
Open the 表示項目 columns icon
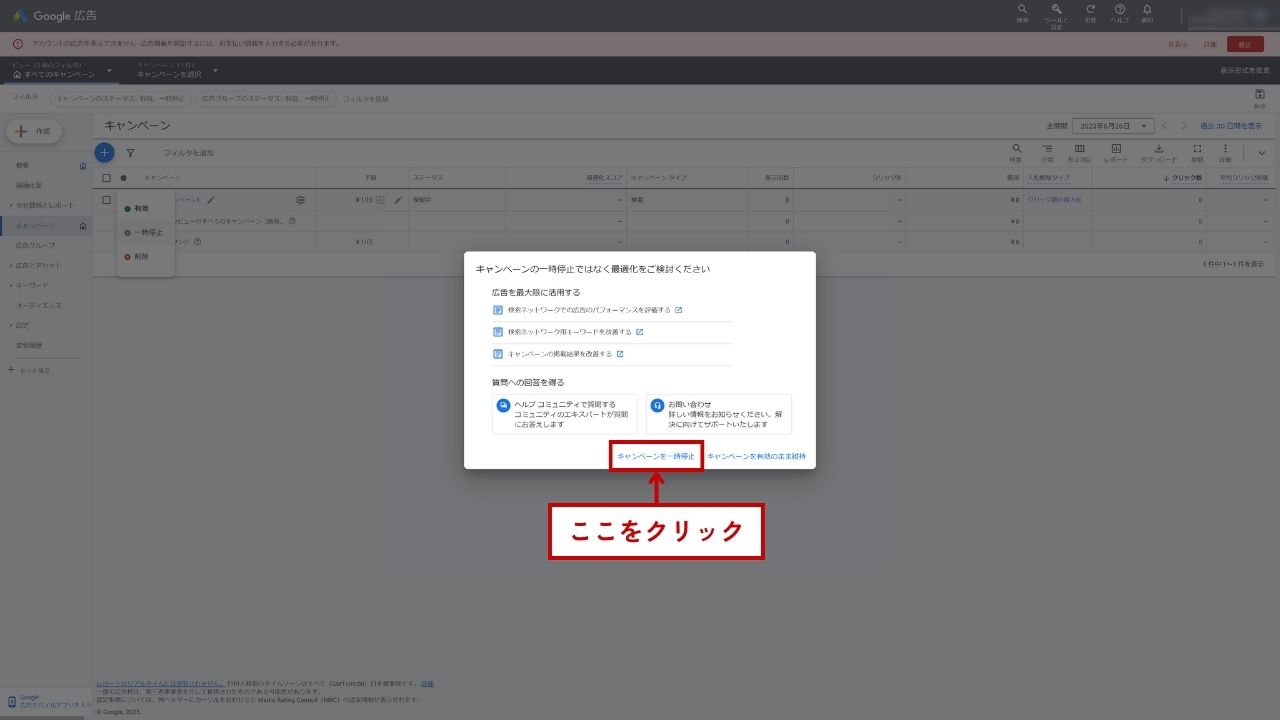click(x=1080, y=149)
